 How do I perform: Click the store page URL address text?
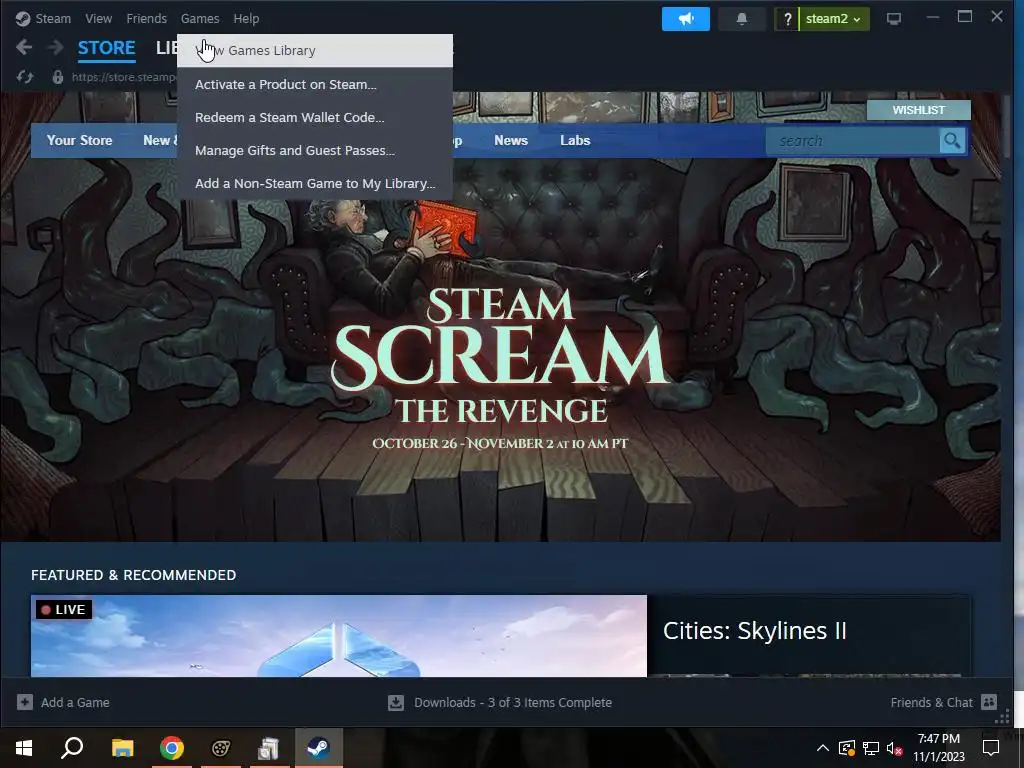click(123, 77)
